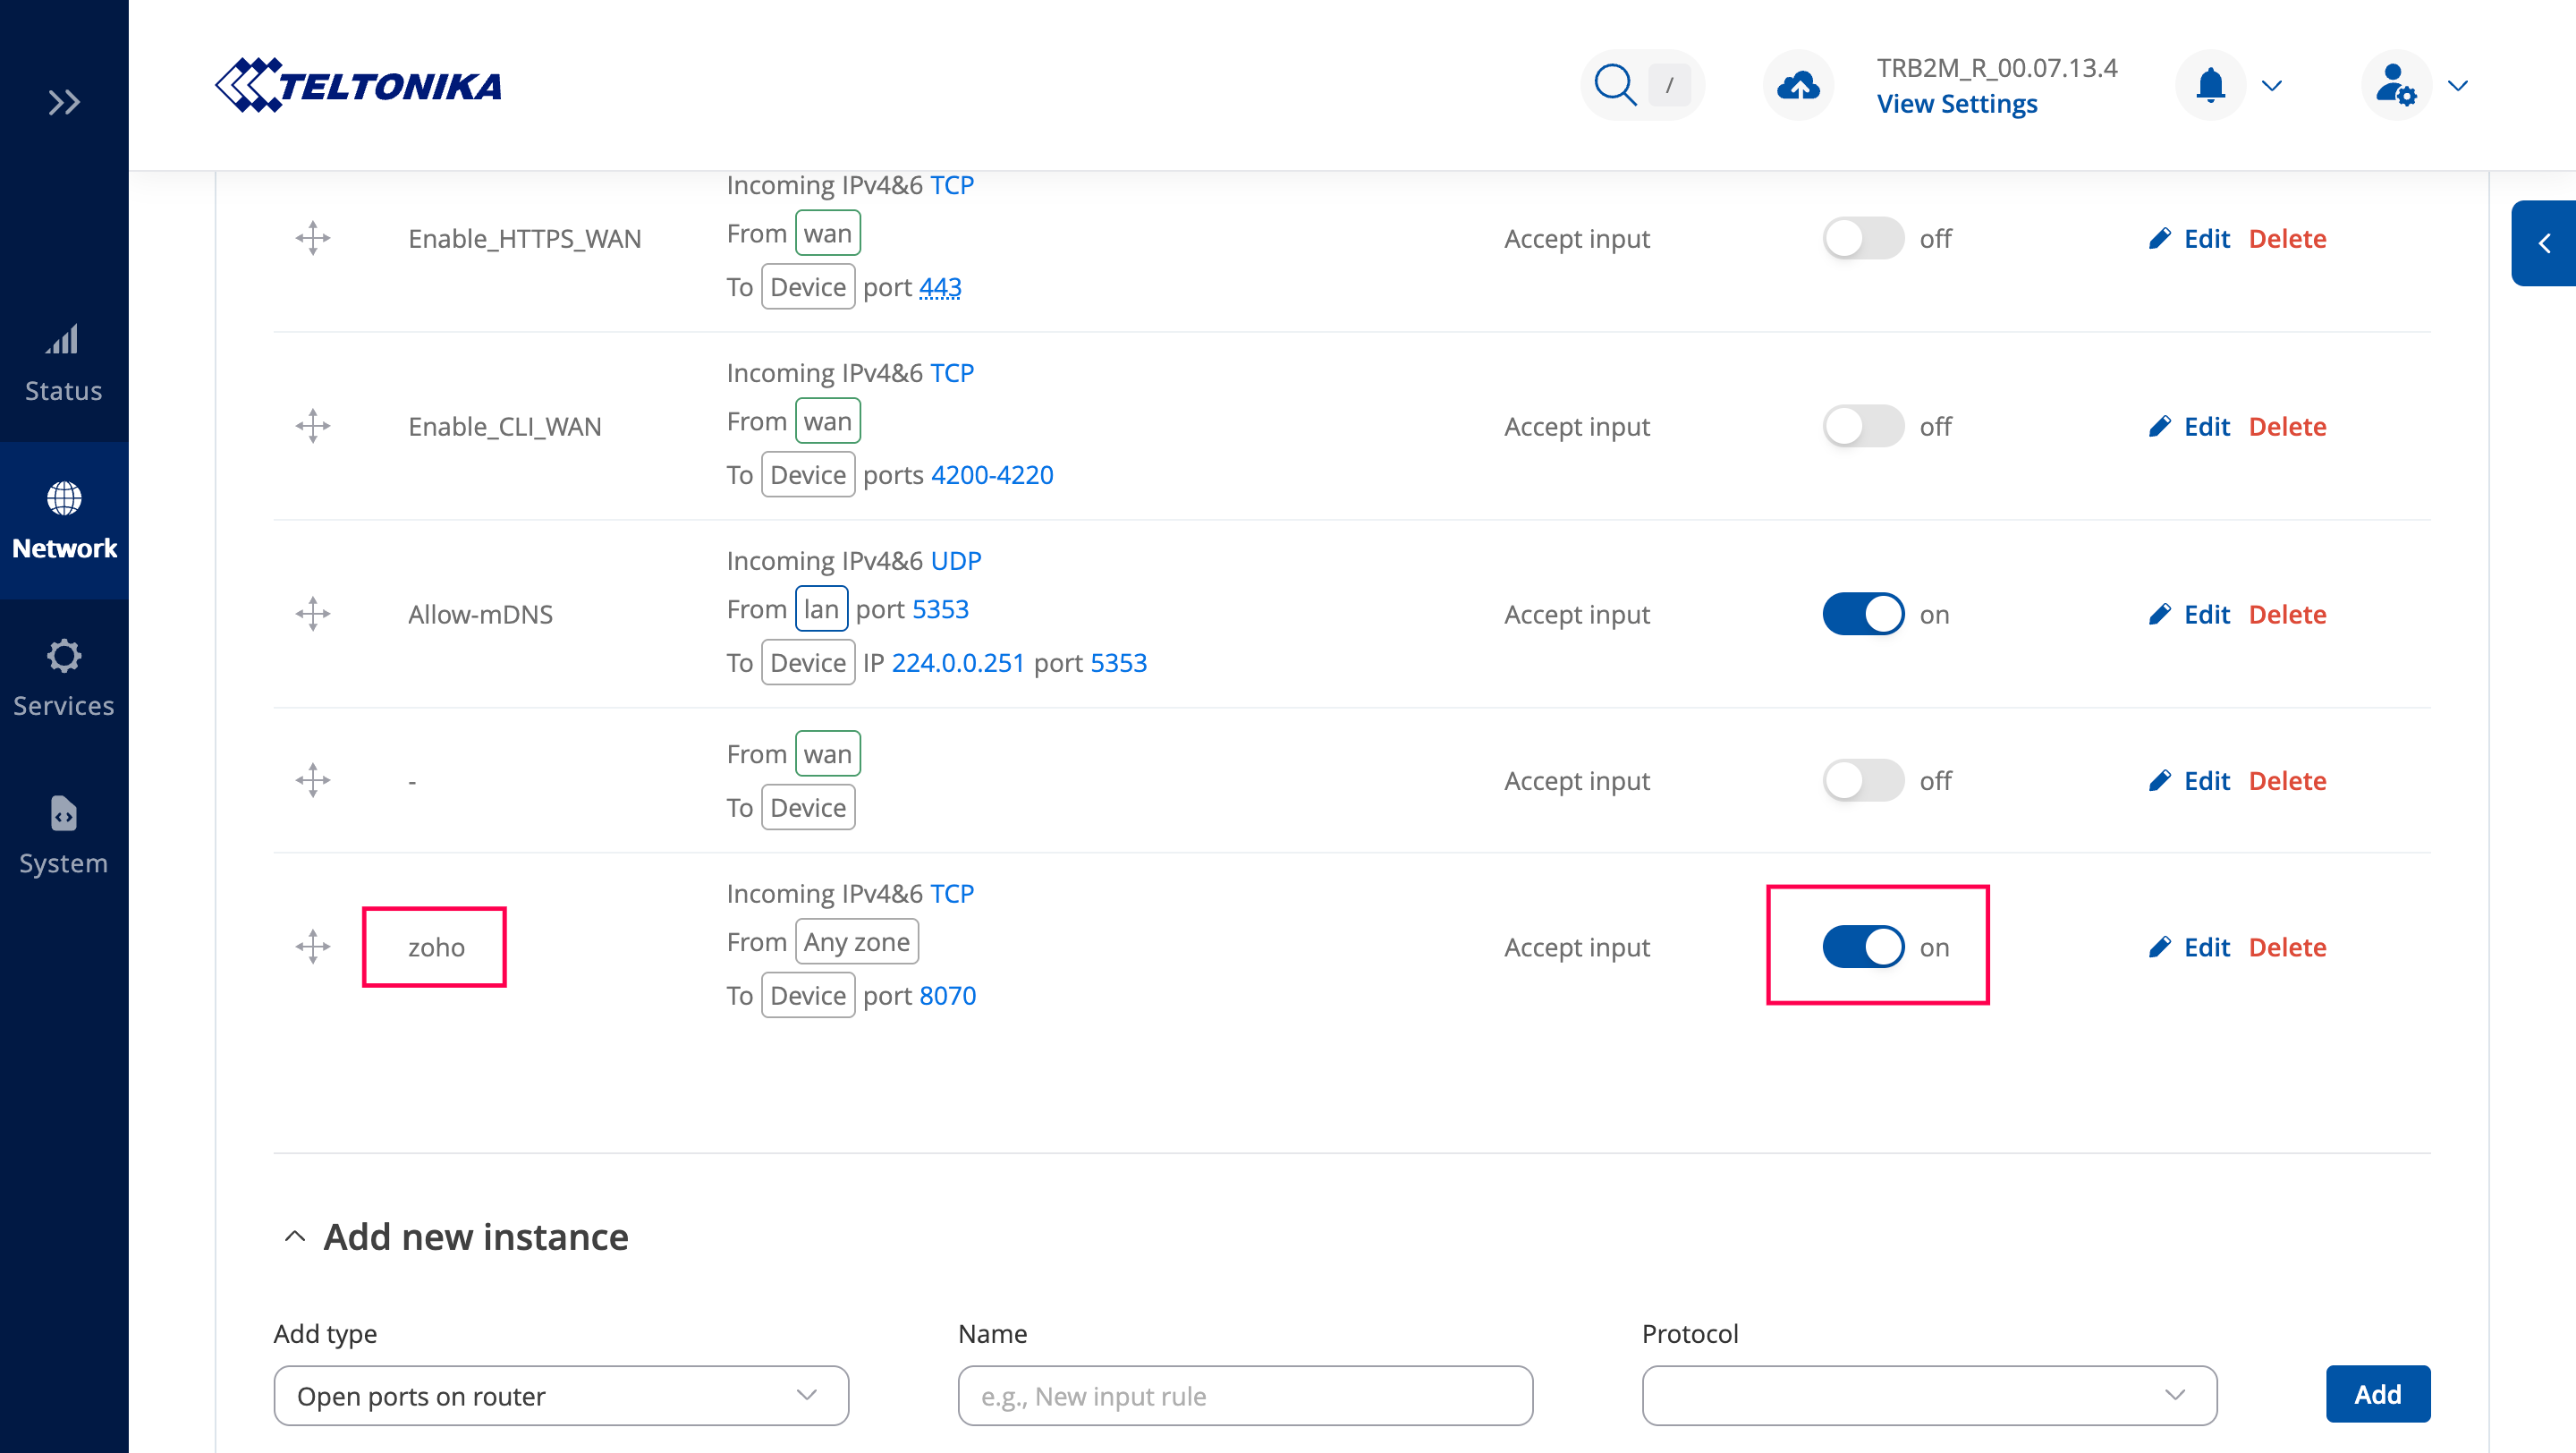Viewport: 2576px width, 1453px height.
Task: Collapse the Add new instance section
Action: click(x=295, y=1237)
